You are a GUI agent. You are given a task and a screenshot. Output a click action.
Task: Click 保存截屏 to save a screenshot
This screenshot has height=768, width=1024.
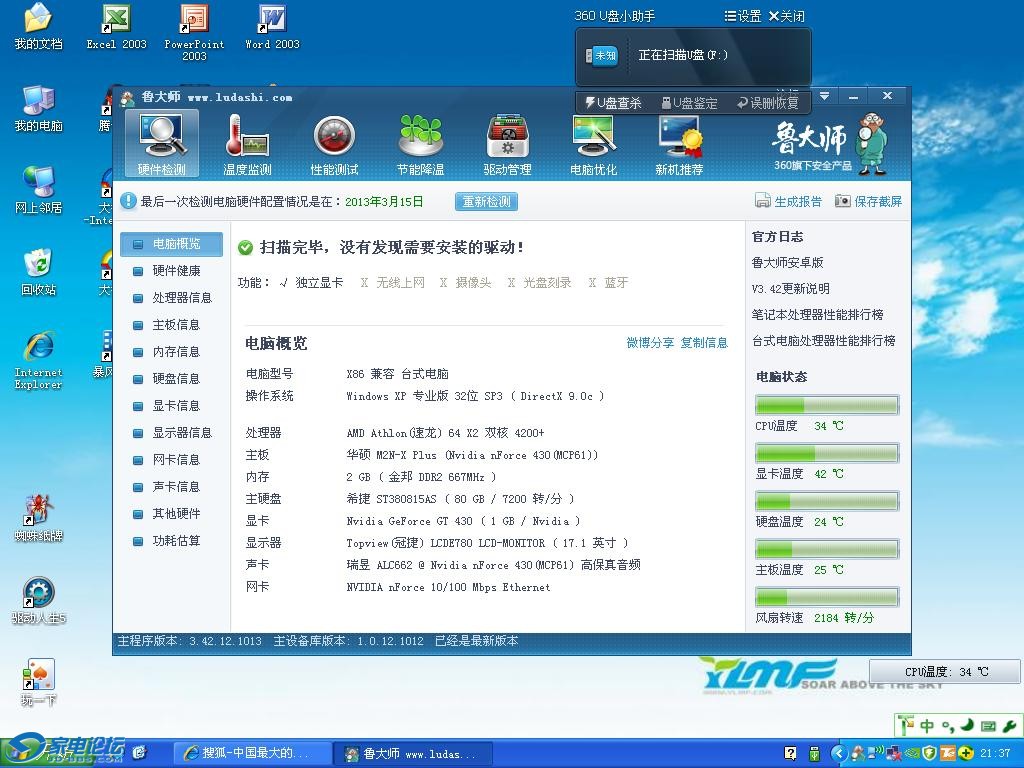coord(868,201)
